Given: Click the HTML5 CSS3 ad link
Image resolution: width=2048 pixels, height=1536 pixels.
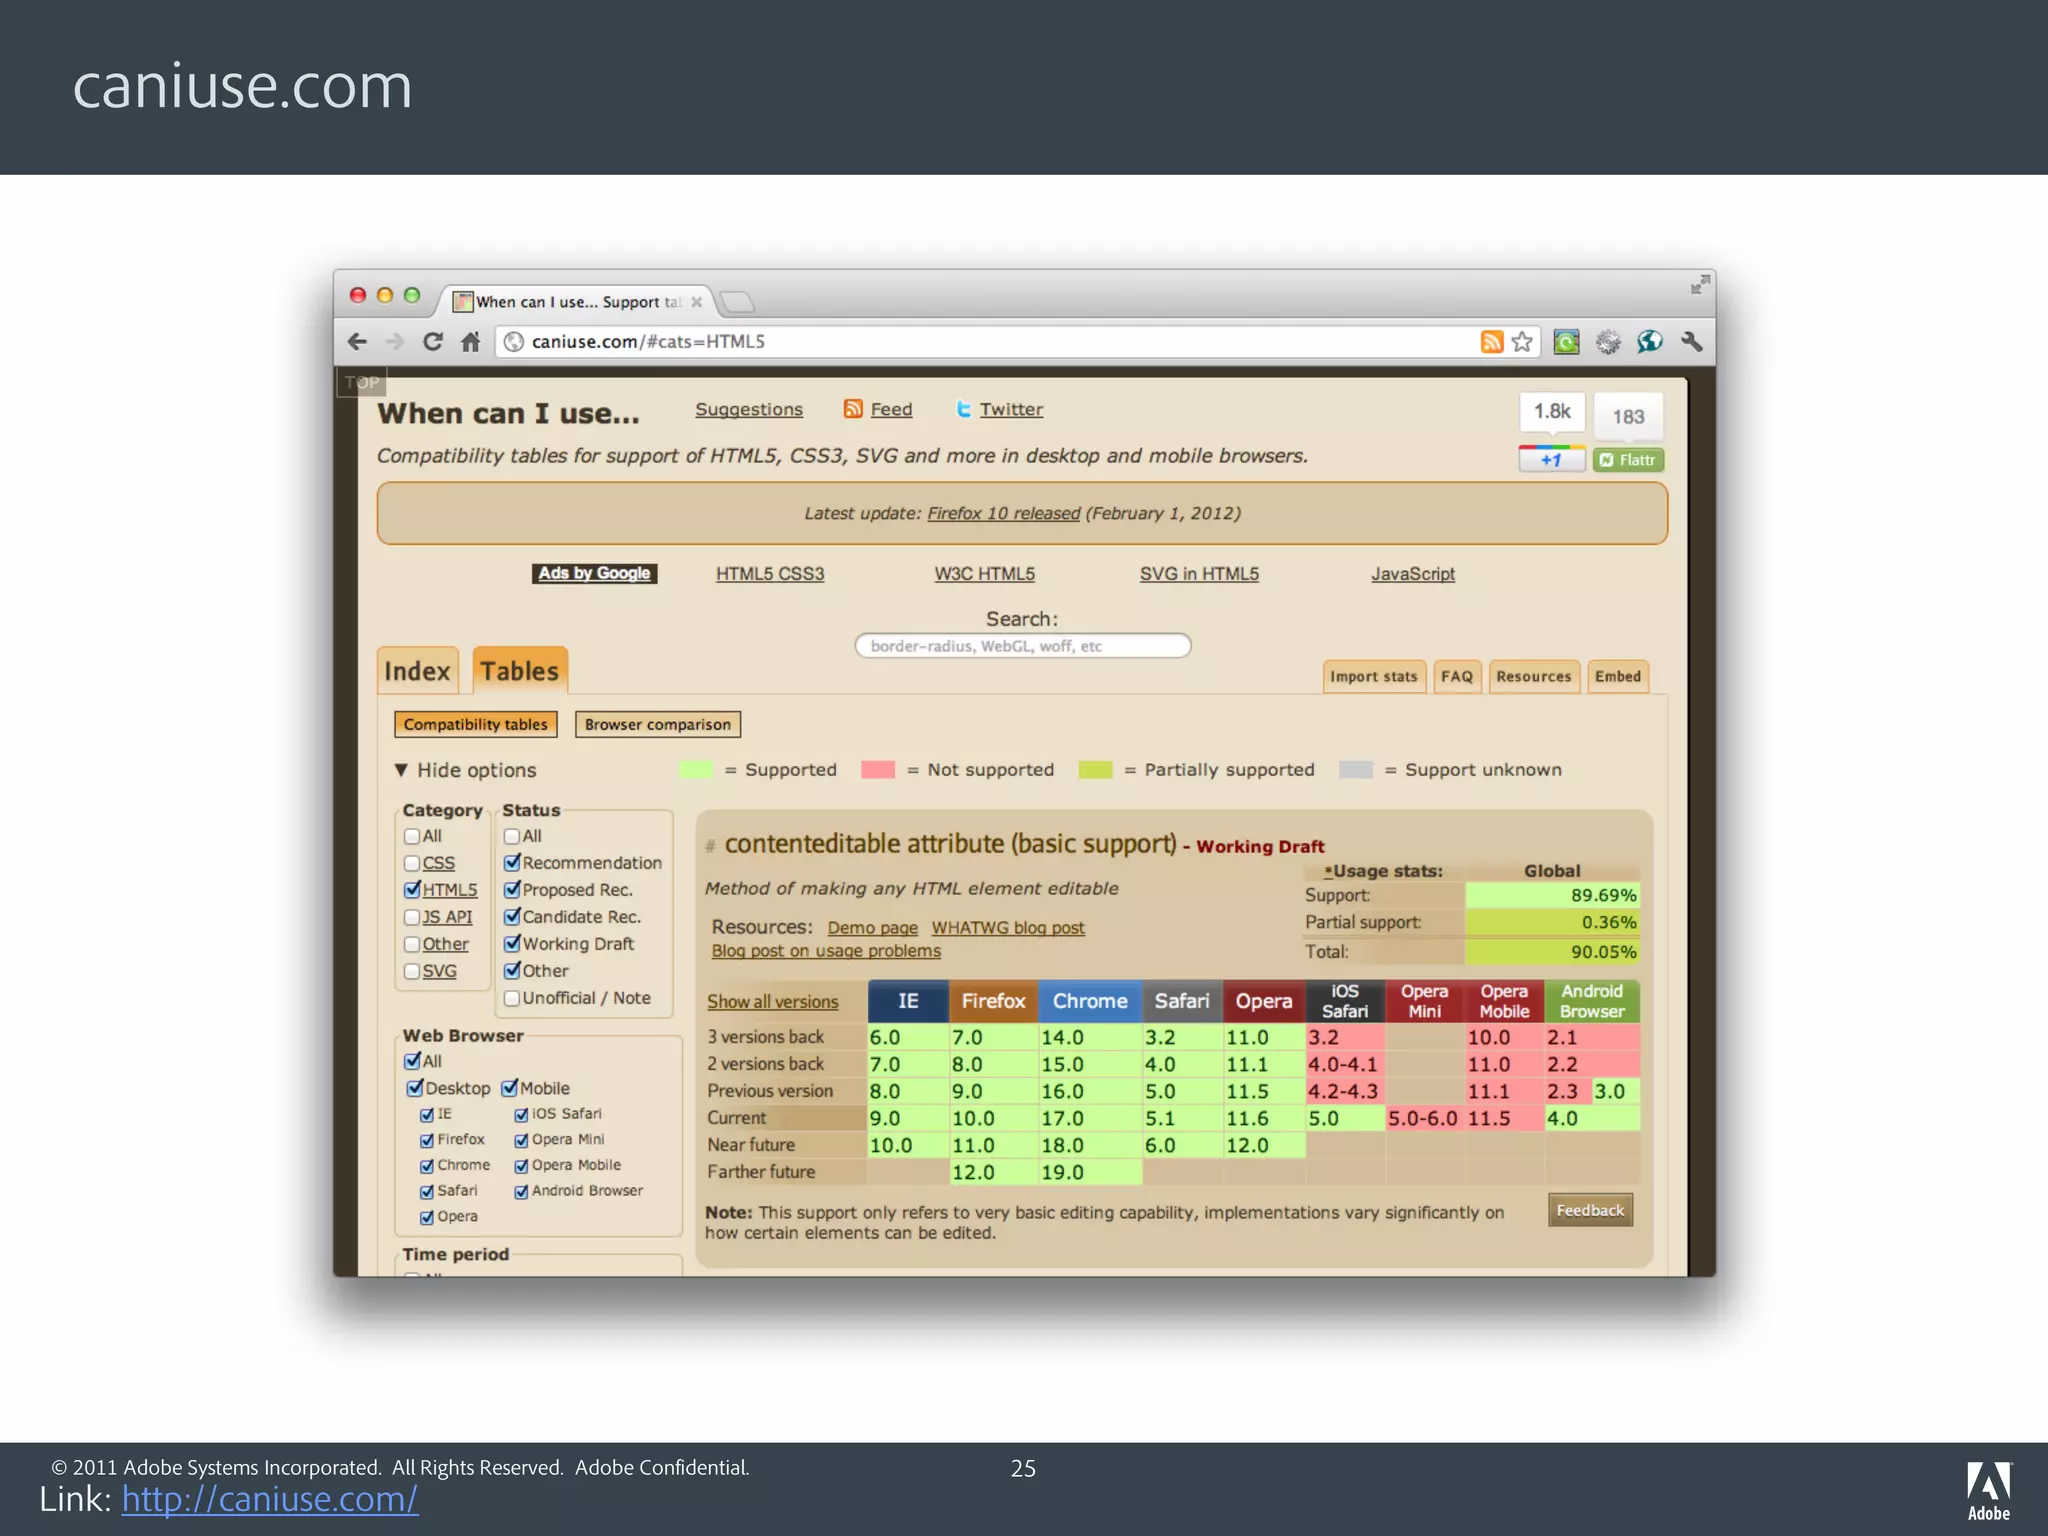Looking at the screenshot, I should point(770,574).
